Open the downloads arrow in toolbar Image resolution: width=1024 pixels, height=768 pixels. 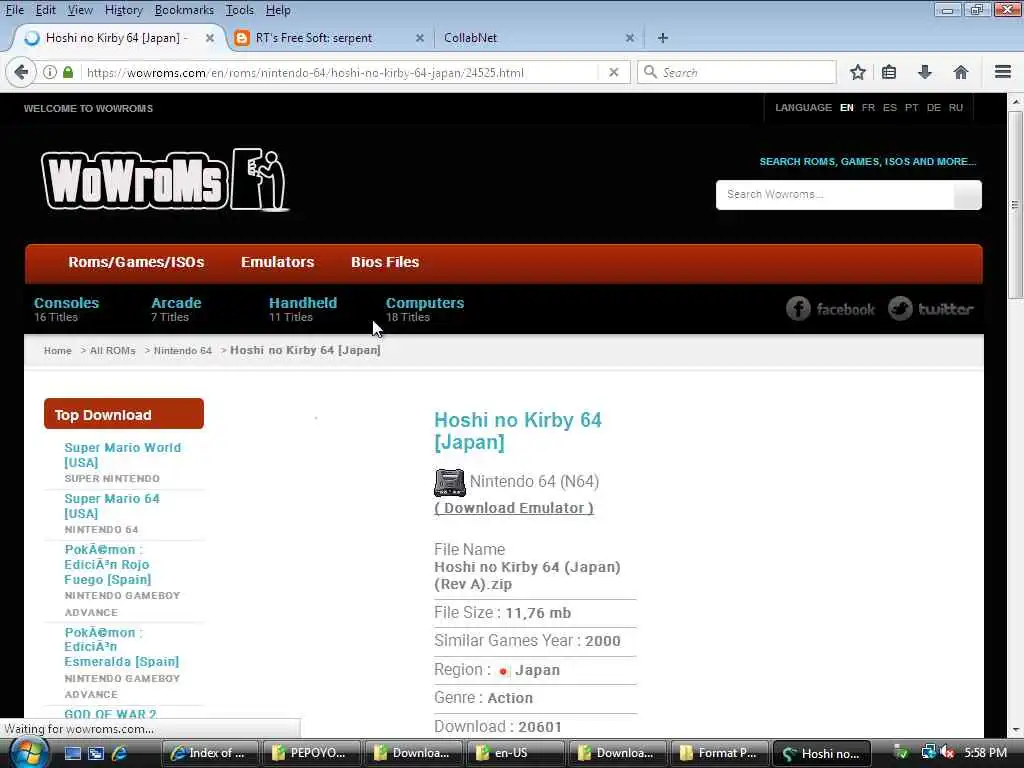tap(924, 72)
